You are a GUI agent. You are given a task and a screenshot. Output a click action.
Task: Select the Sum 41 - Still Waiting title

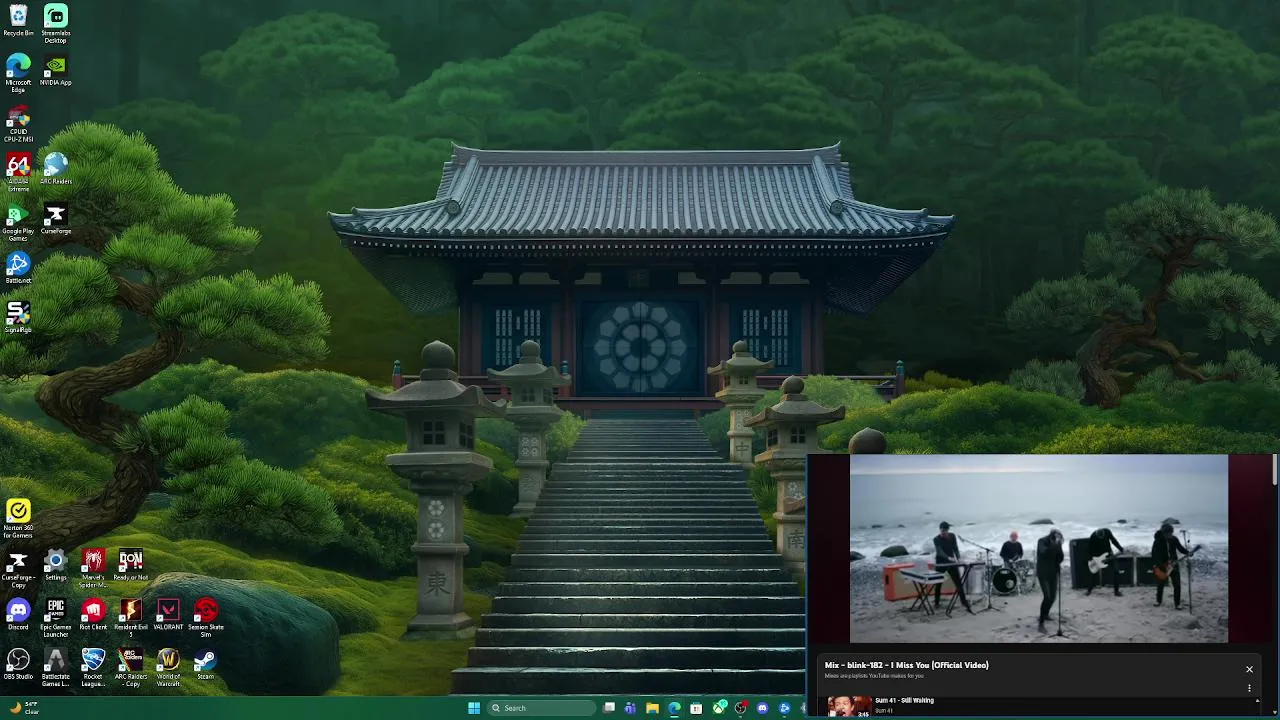904,700
